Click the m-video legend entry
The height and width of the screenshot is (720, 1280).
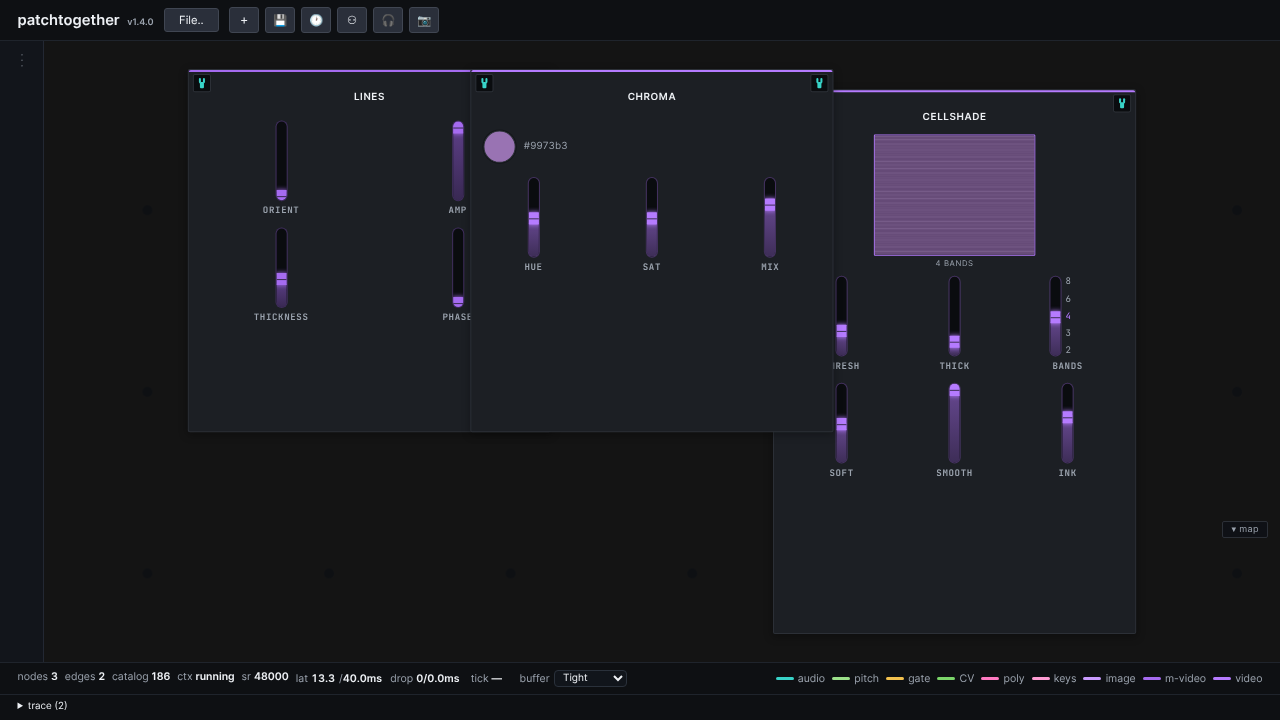click(x=1175, y=679)
